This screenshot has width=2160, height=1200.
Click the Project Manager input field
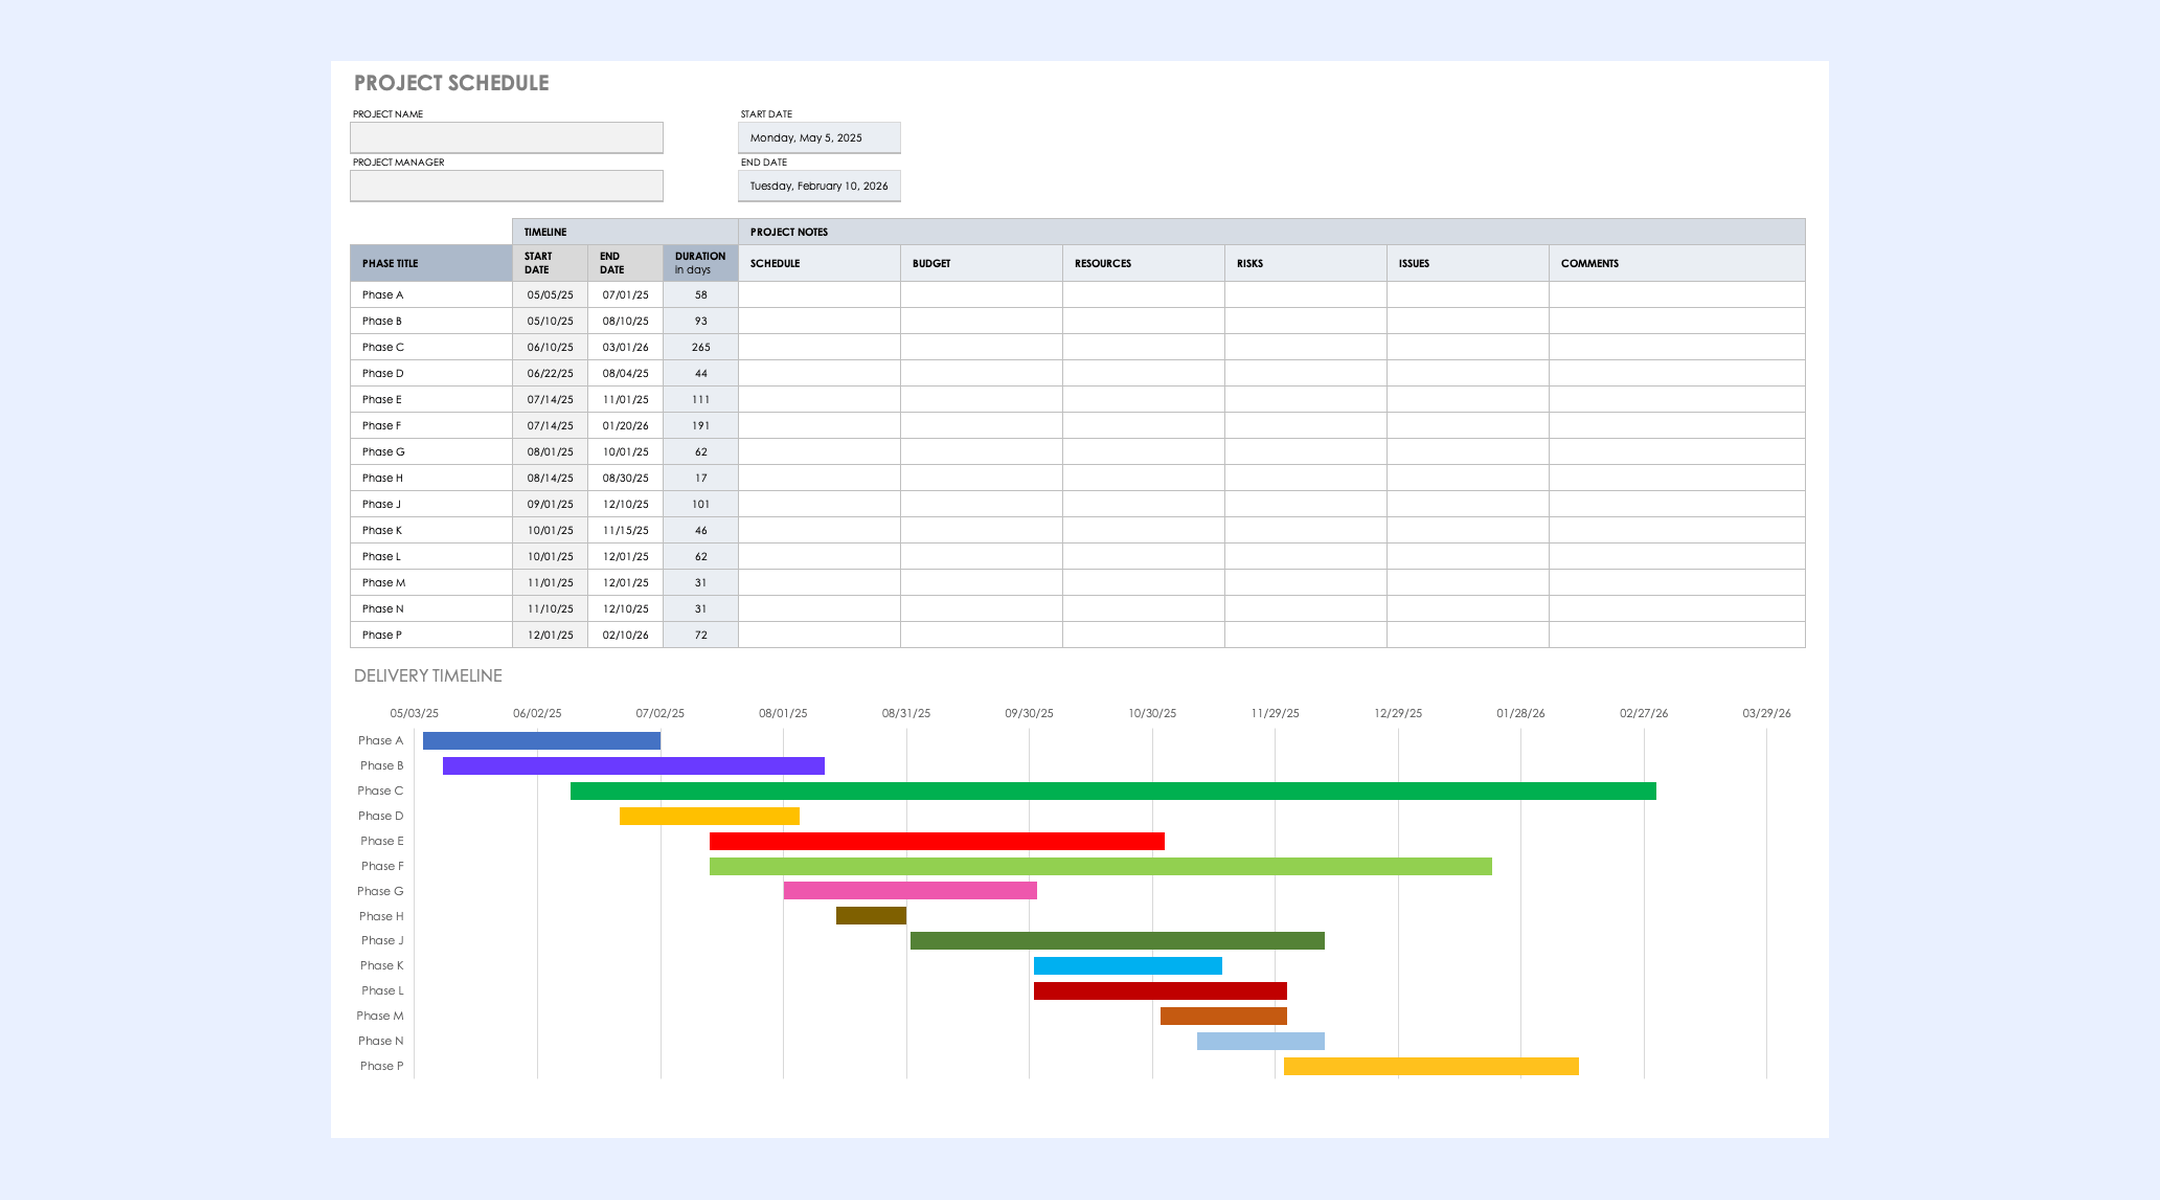click(x=506, y=185)
